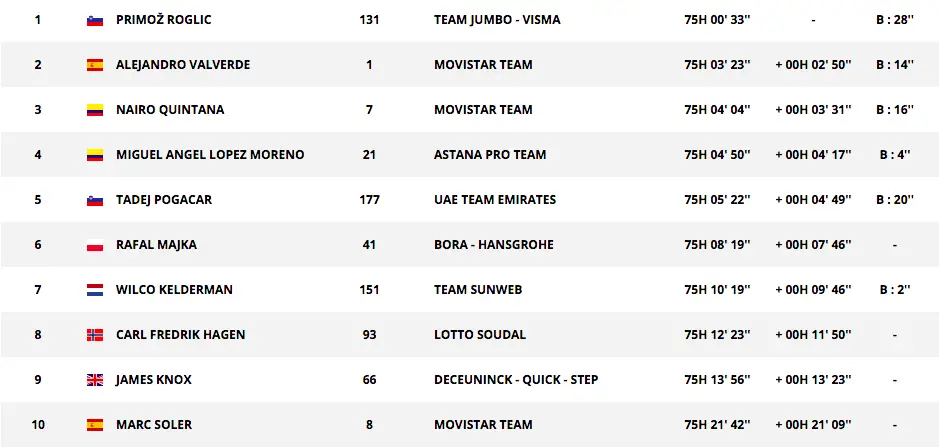Open Team Jumbo - Visma team link

(497, 20)
